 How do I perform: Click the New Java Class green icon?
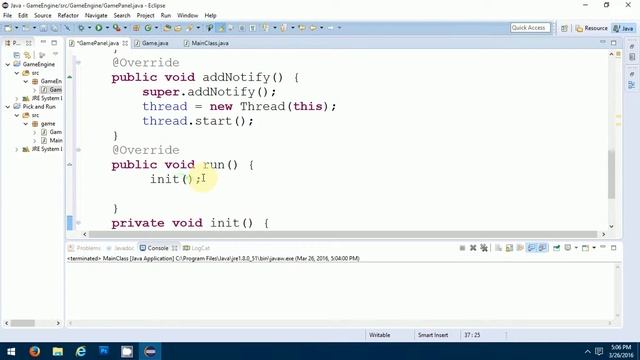[x=148, y=28]
